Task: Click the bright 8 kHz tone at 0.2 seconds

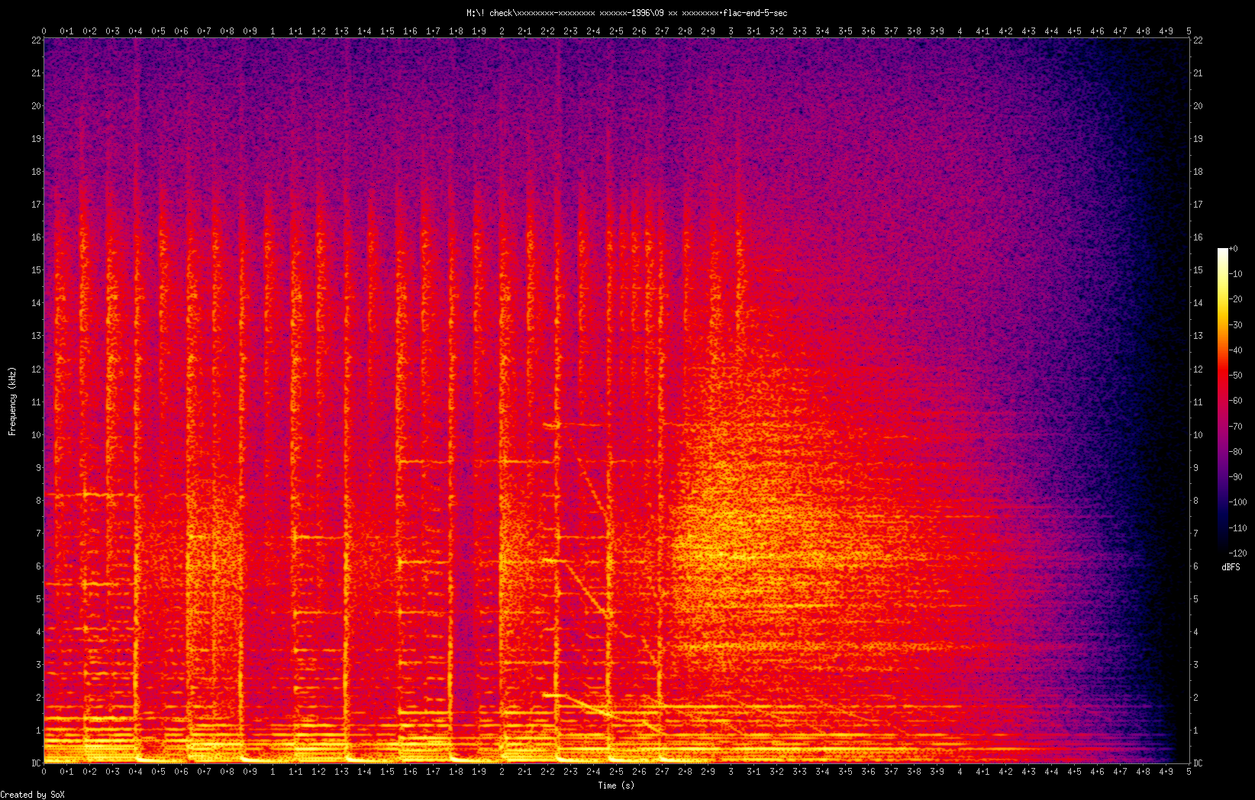Action: (x=92, y=494)
